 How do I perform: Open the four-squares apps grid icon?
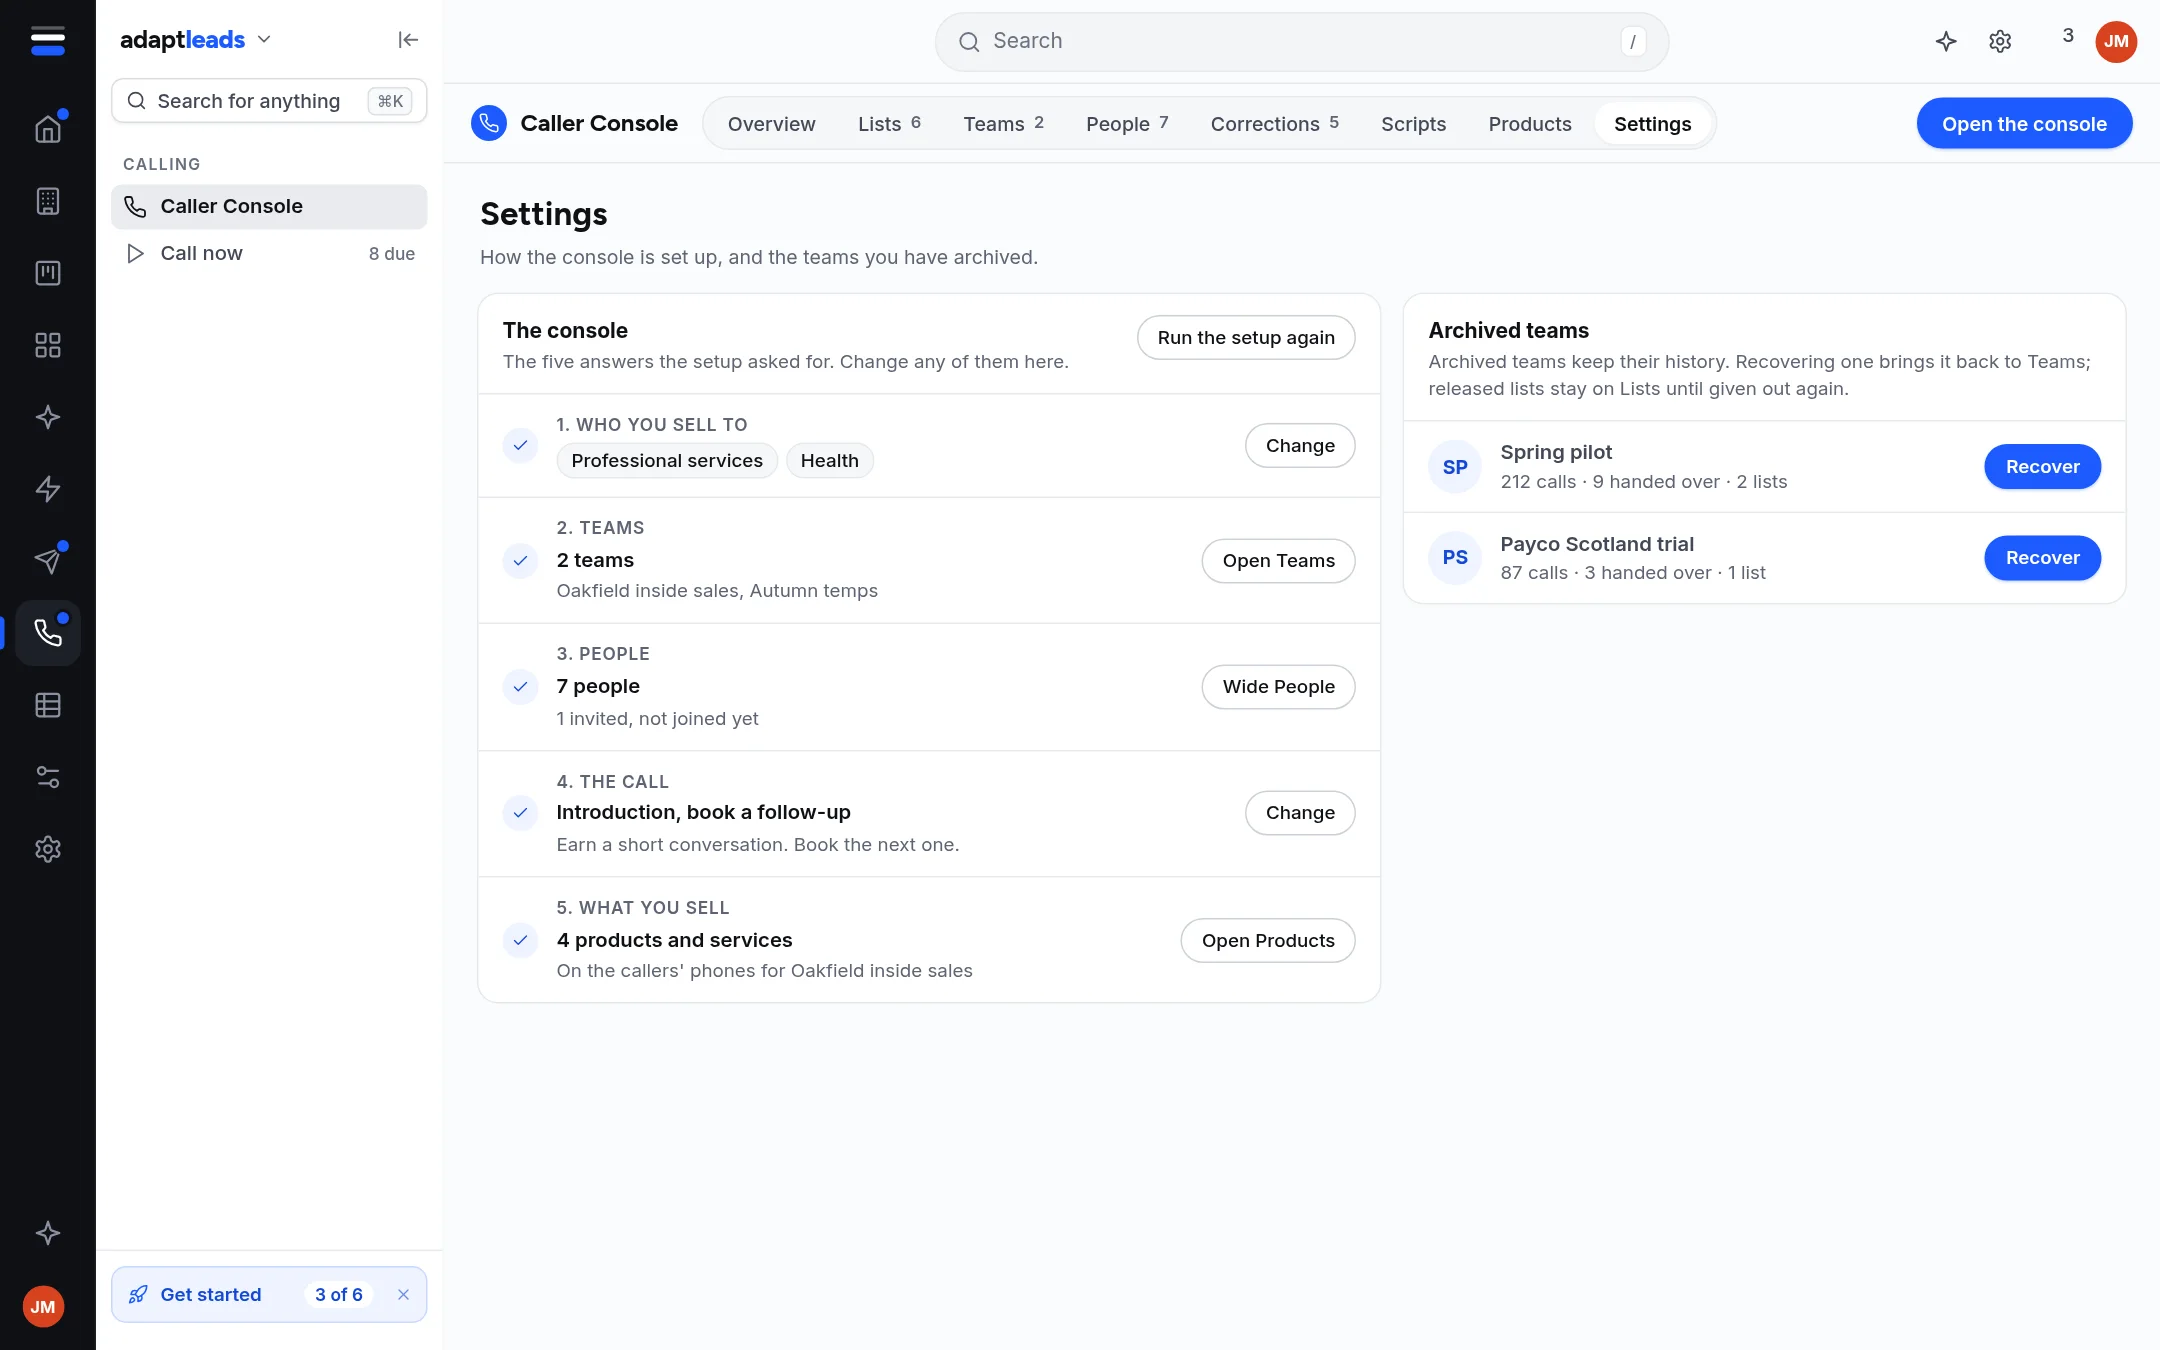47,345
